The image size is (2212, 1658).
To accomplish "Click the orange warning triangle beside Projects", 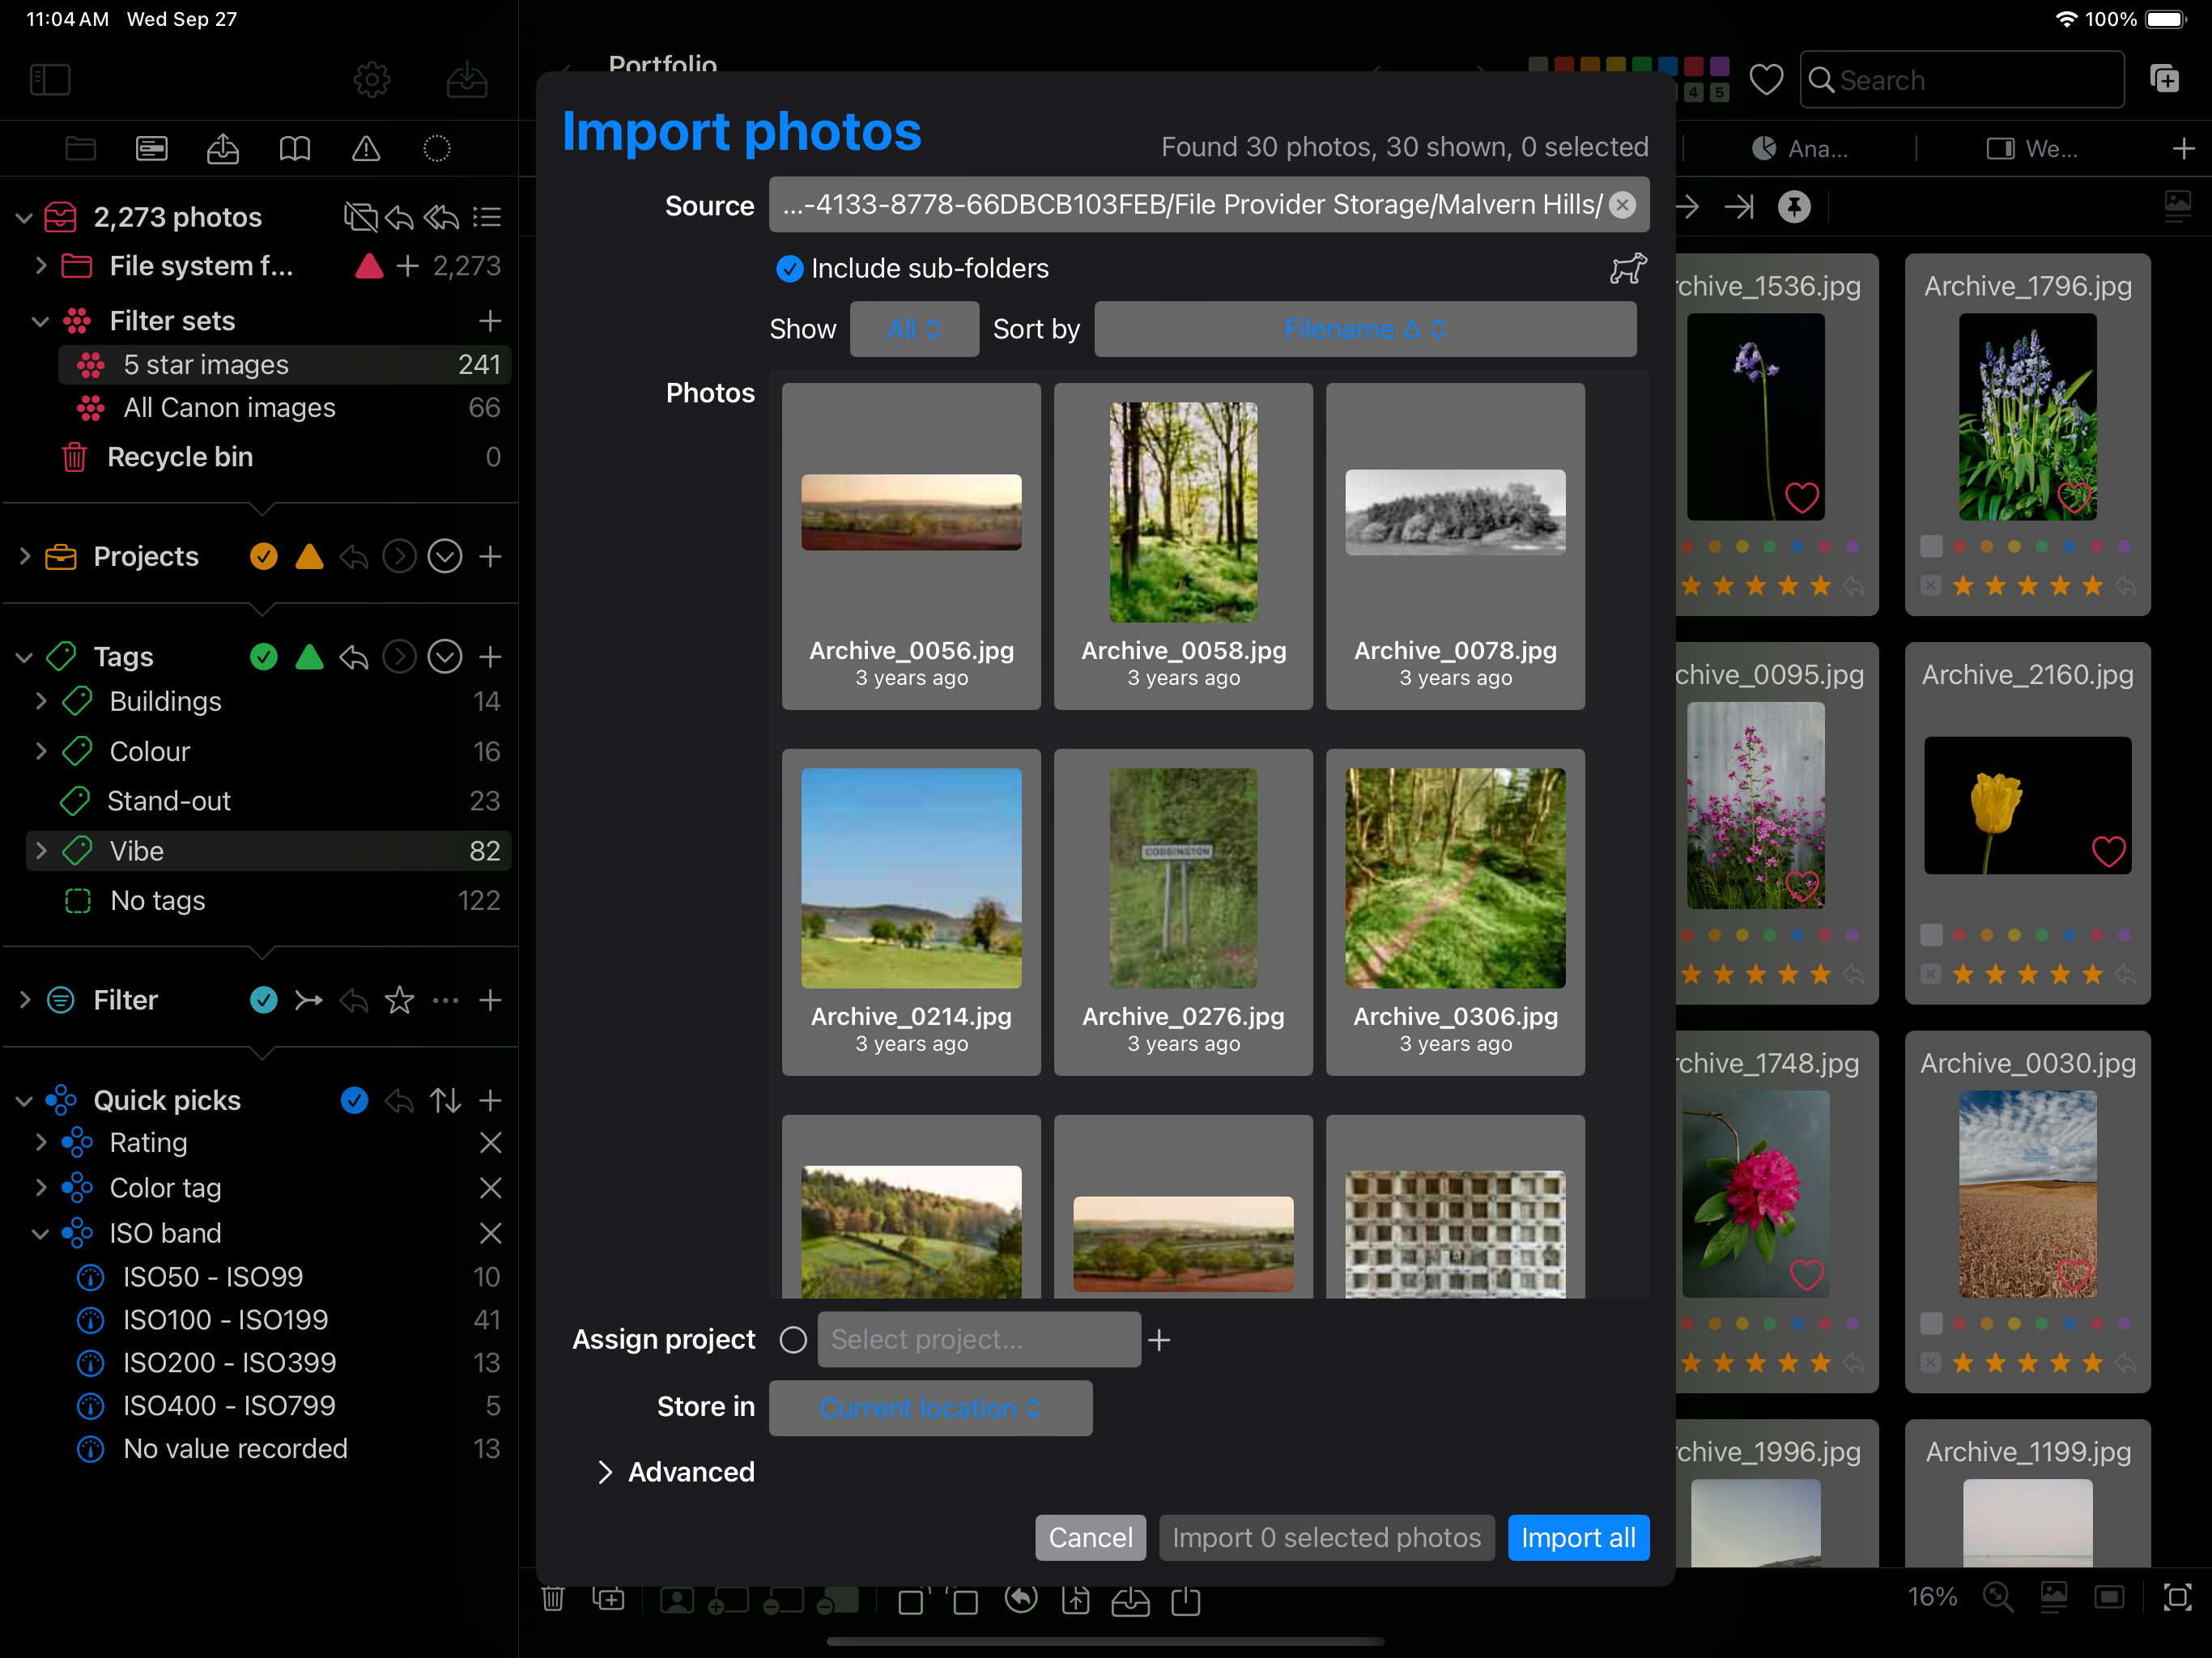I will [310, 557].
